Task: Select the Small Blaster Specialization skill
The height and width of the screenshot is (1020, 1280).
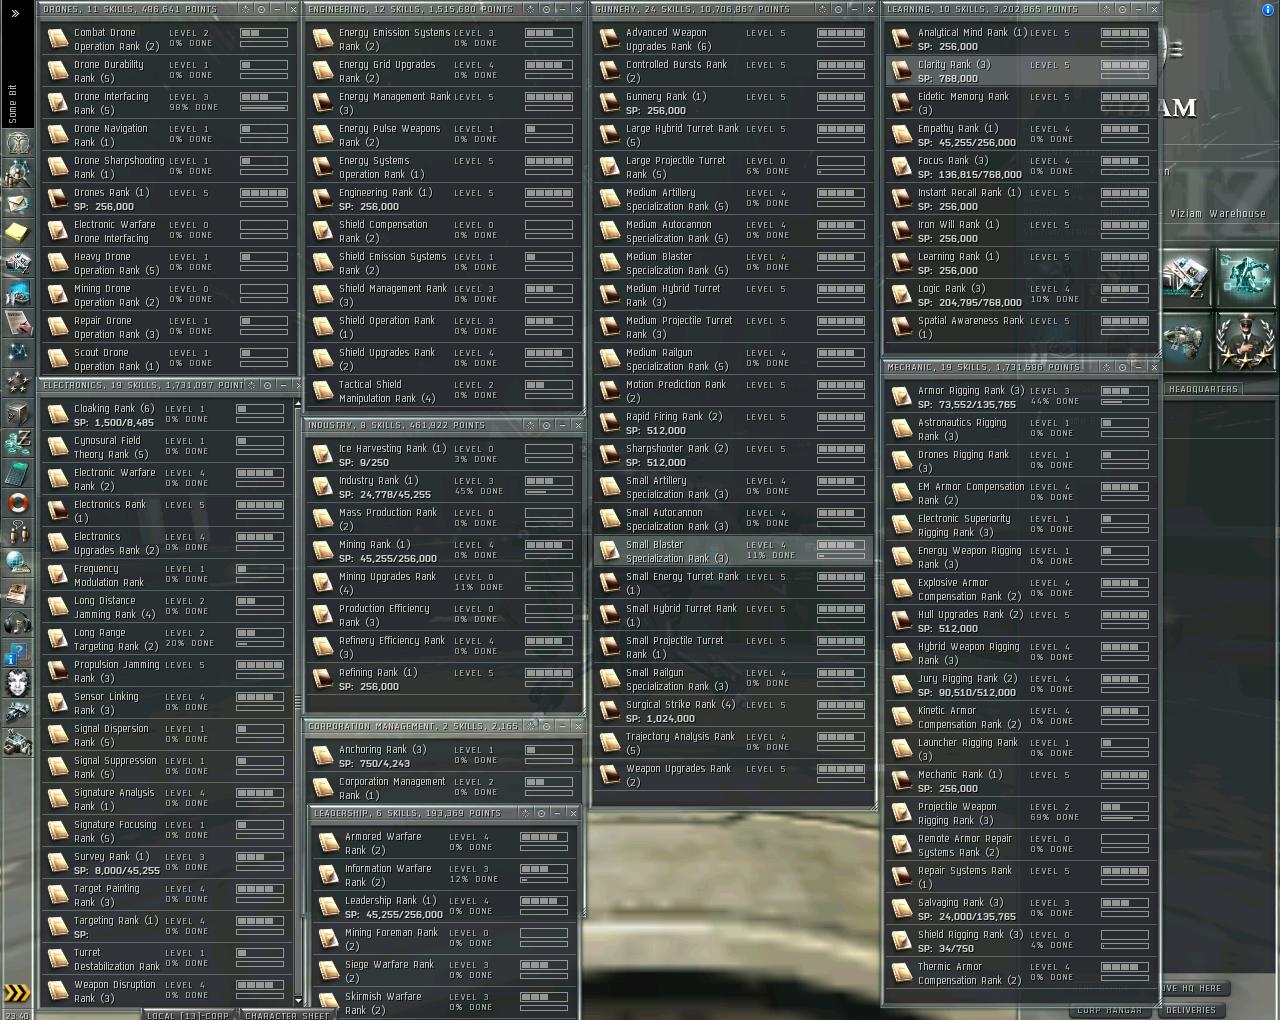Action: coord(733,551)
